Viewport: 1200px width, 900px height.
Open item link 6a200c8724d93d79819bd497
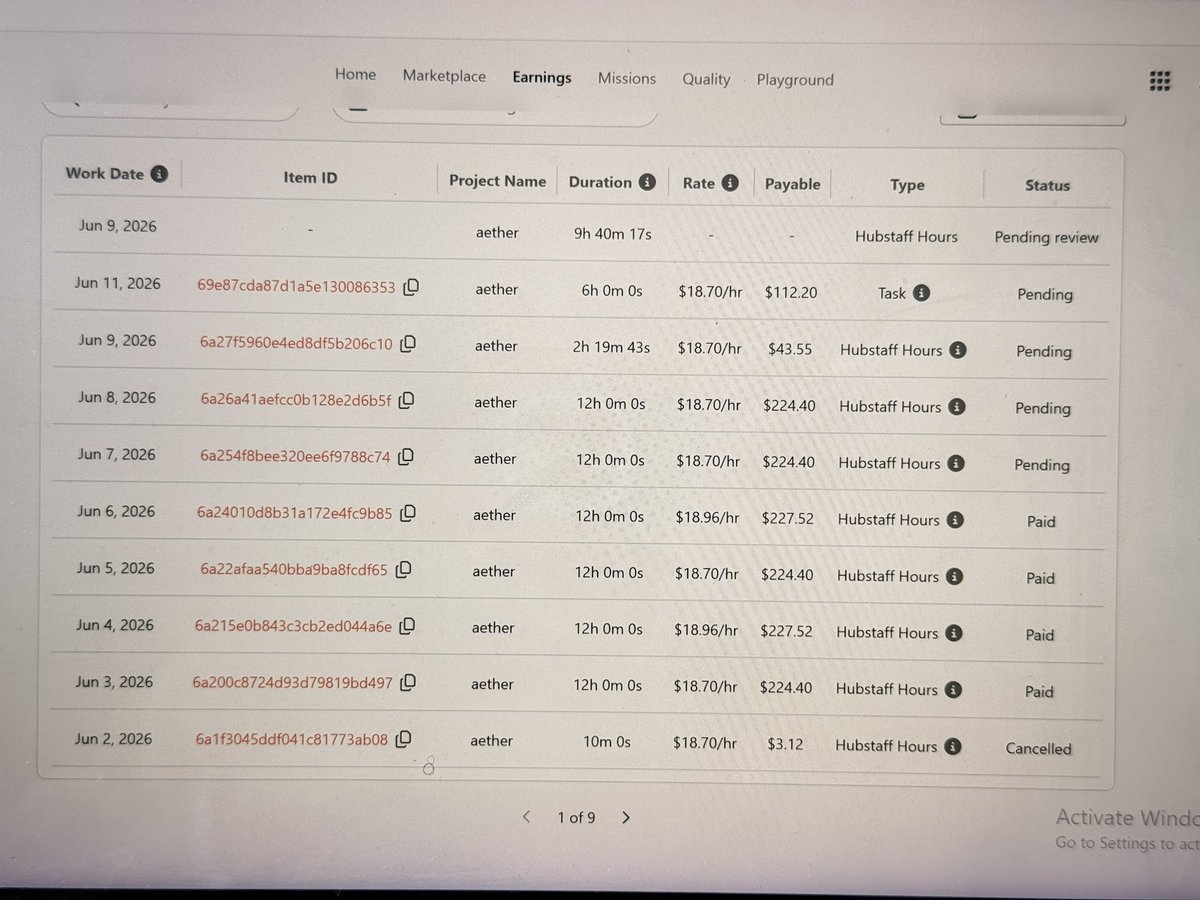[293, 683]
